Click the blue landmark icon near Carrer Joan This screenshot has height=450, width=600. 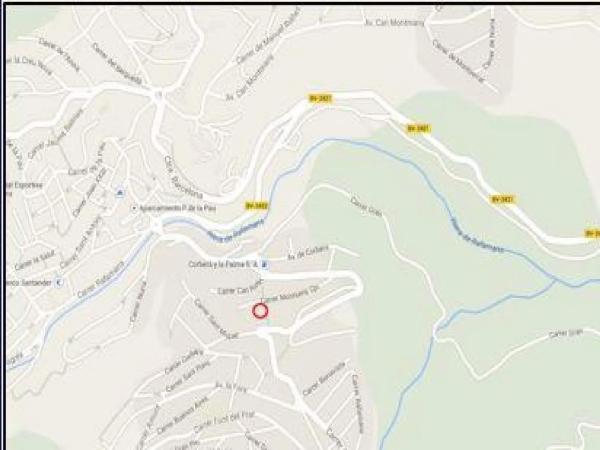[120, 193]
